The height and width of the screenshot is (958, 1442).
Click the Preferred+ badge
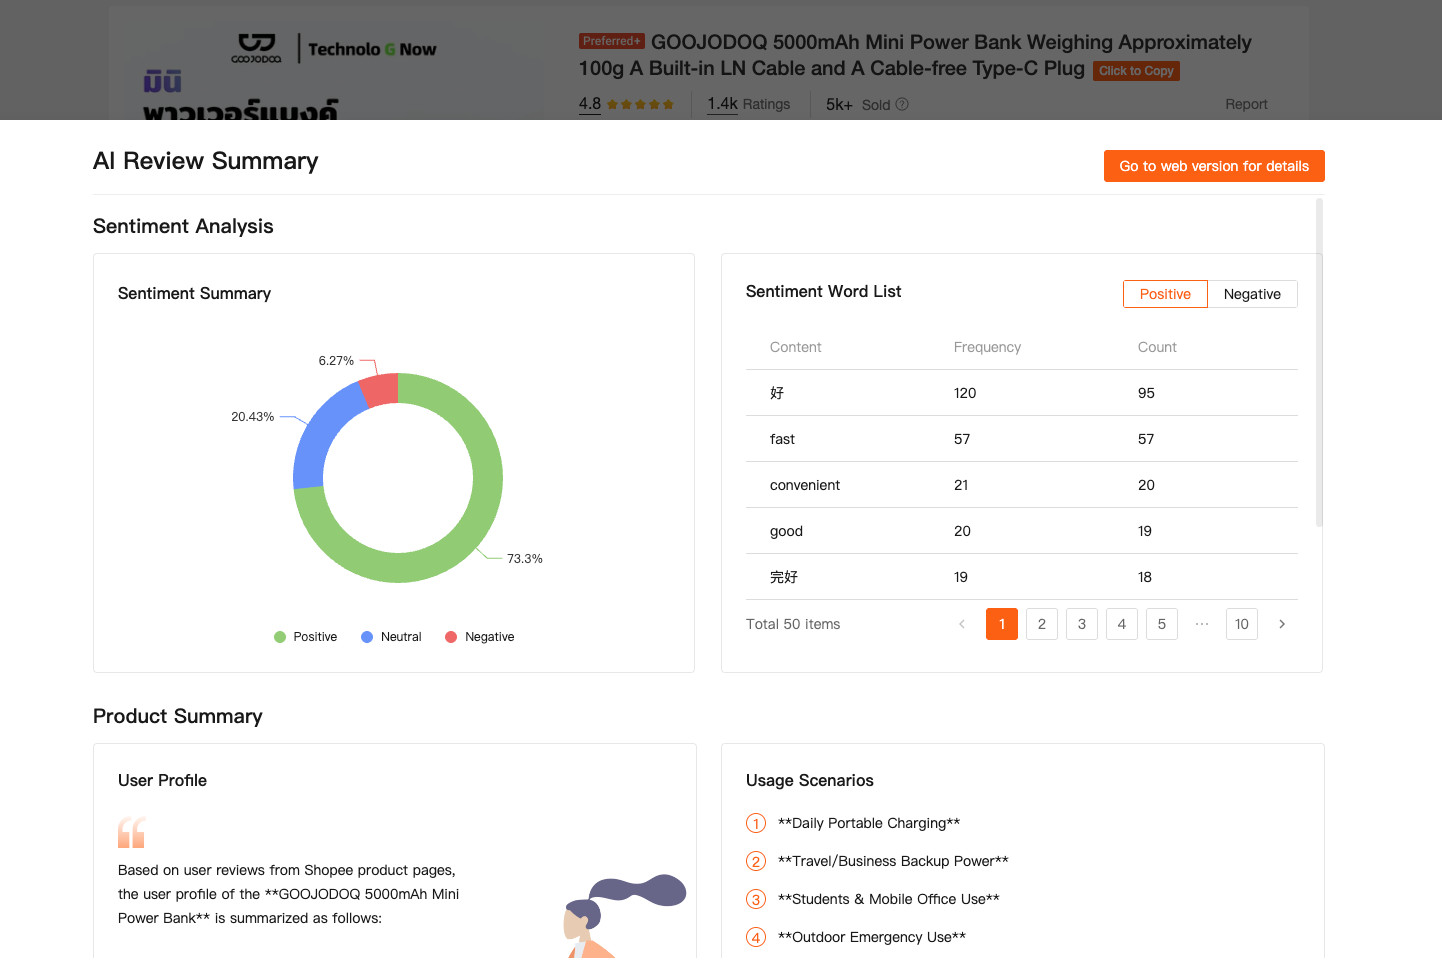pyautogui.click(x=611, y=41)
